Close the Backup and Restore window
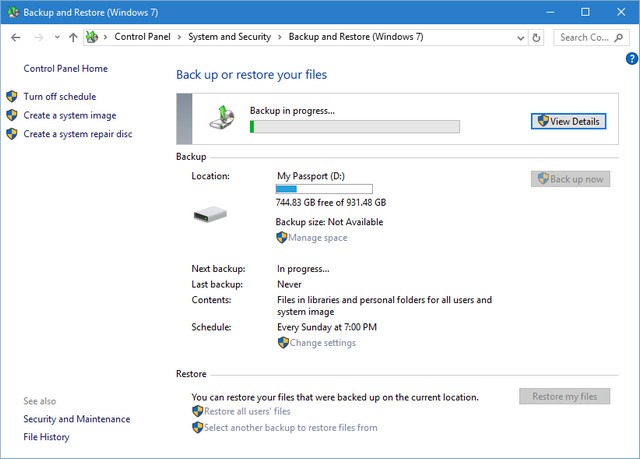 click(x=621, y=12)
